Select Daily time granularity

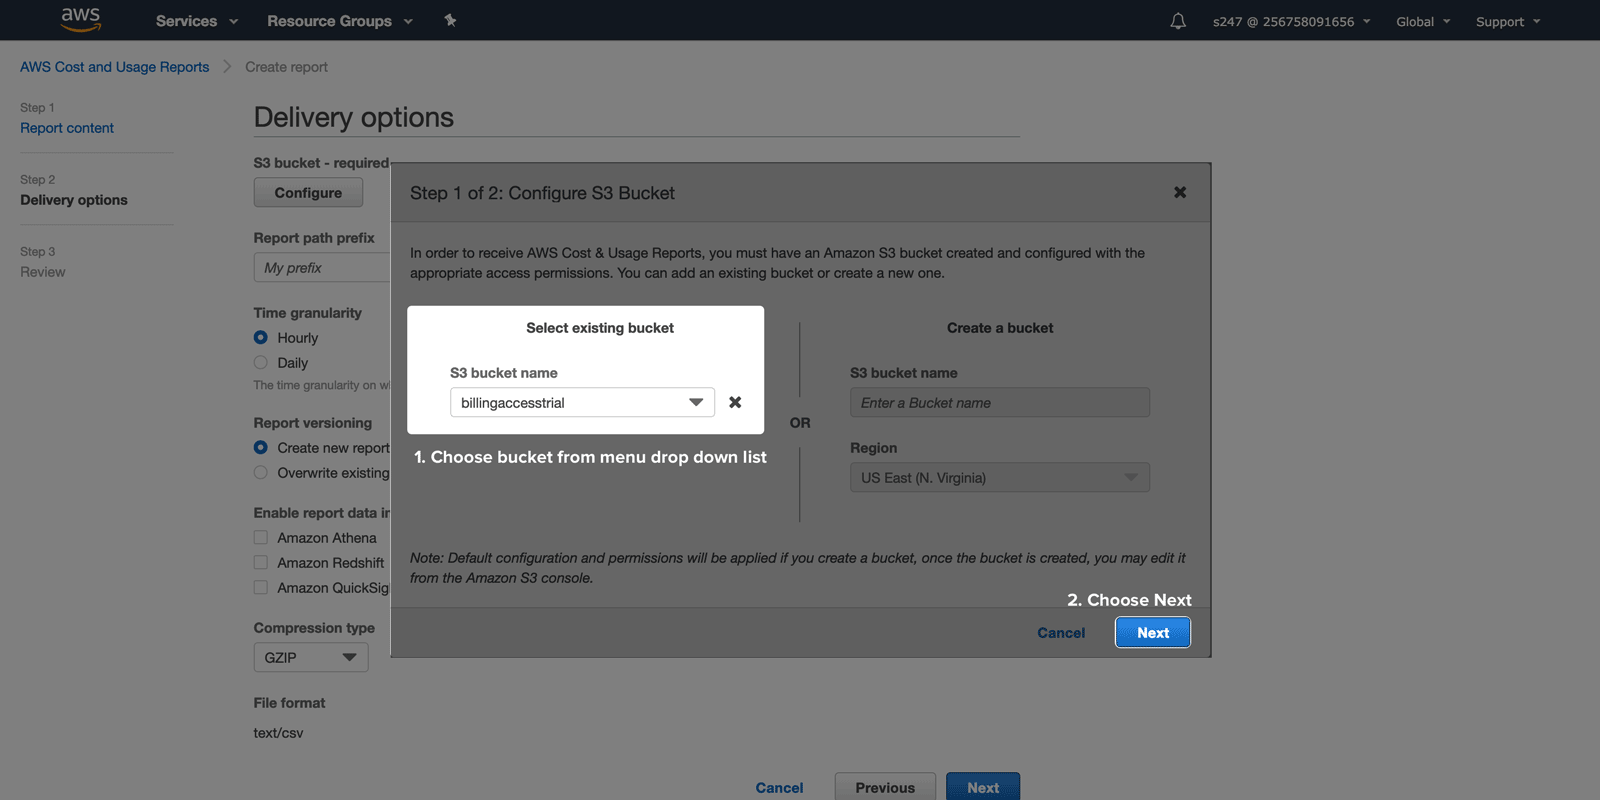click(261, 362)
